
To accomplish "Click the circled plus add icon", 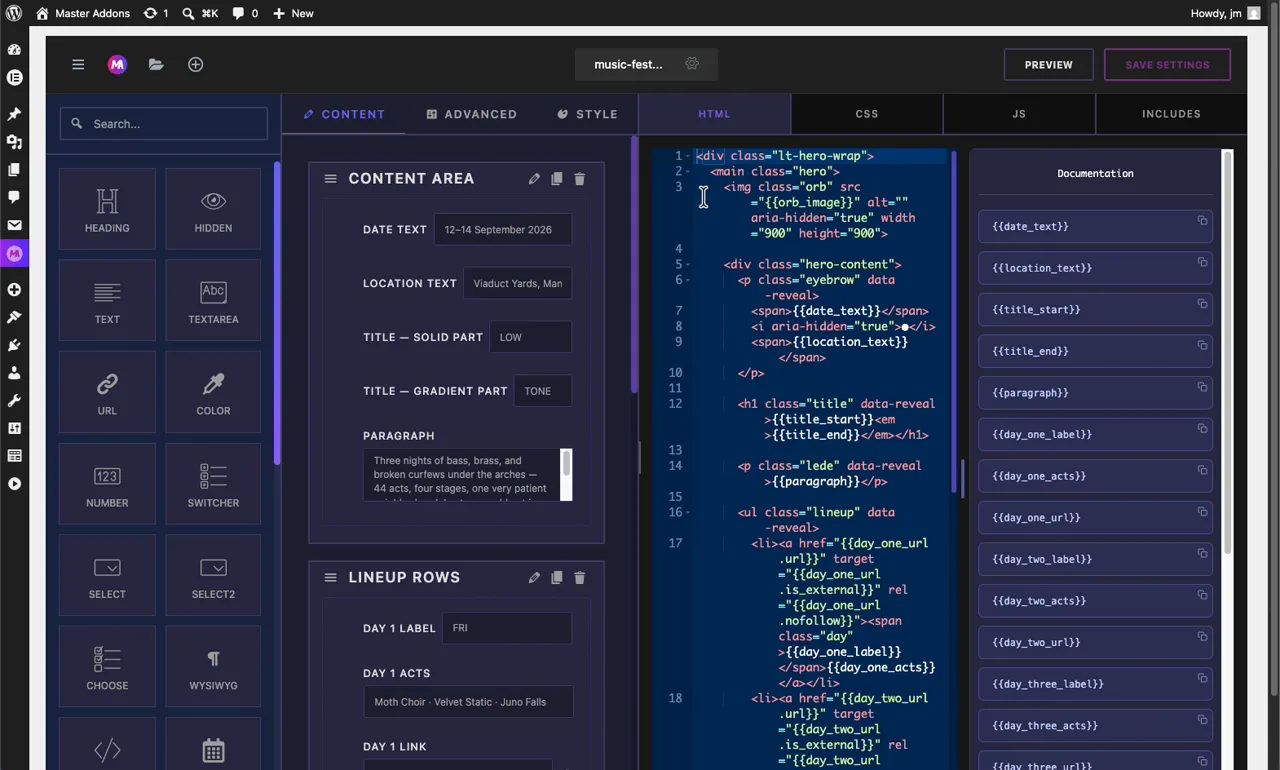I will point(195,64).
